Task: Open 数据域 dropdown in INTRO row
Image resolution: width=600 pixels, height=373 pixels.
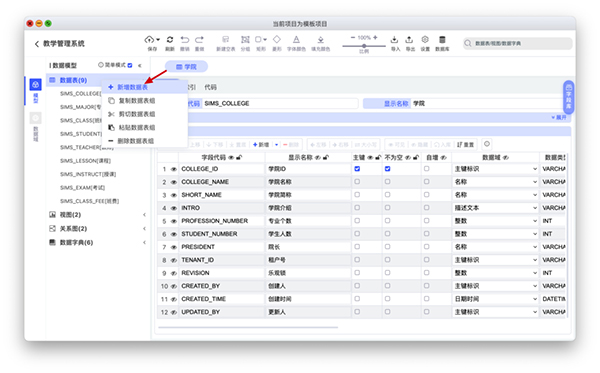Action: tap(495, 208)
